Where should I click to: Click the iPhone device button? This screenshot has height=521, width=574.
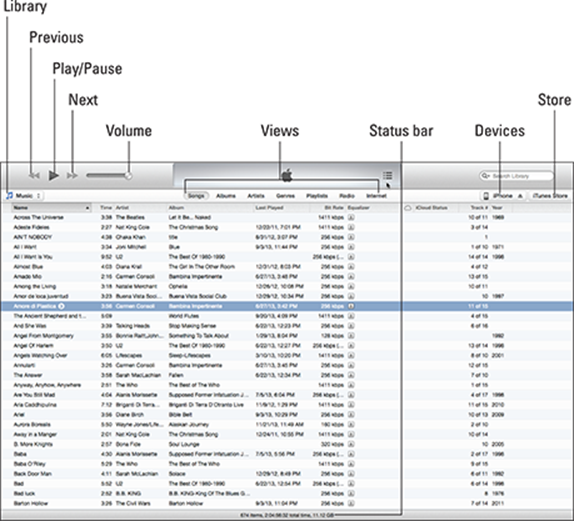[x=503, y=196]
